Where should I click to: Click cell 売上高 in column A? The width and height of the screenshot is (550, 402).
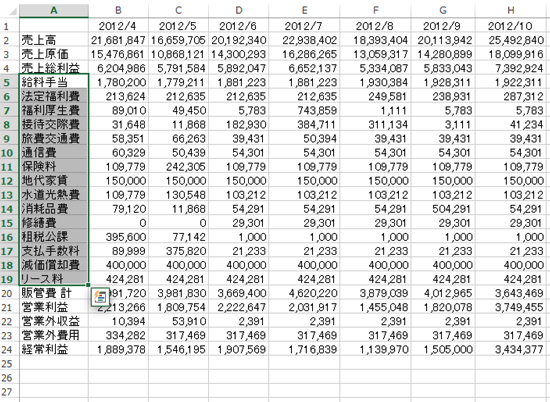point(54,40)
